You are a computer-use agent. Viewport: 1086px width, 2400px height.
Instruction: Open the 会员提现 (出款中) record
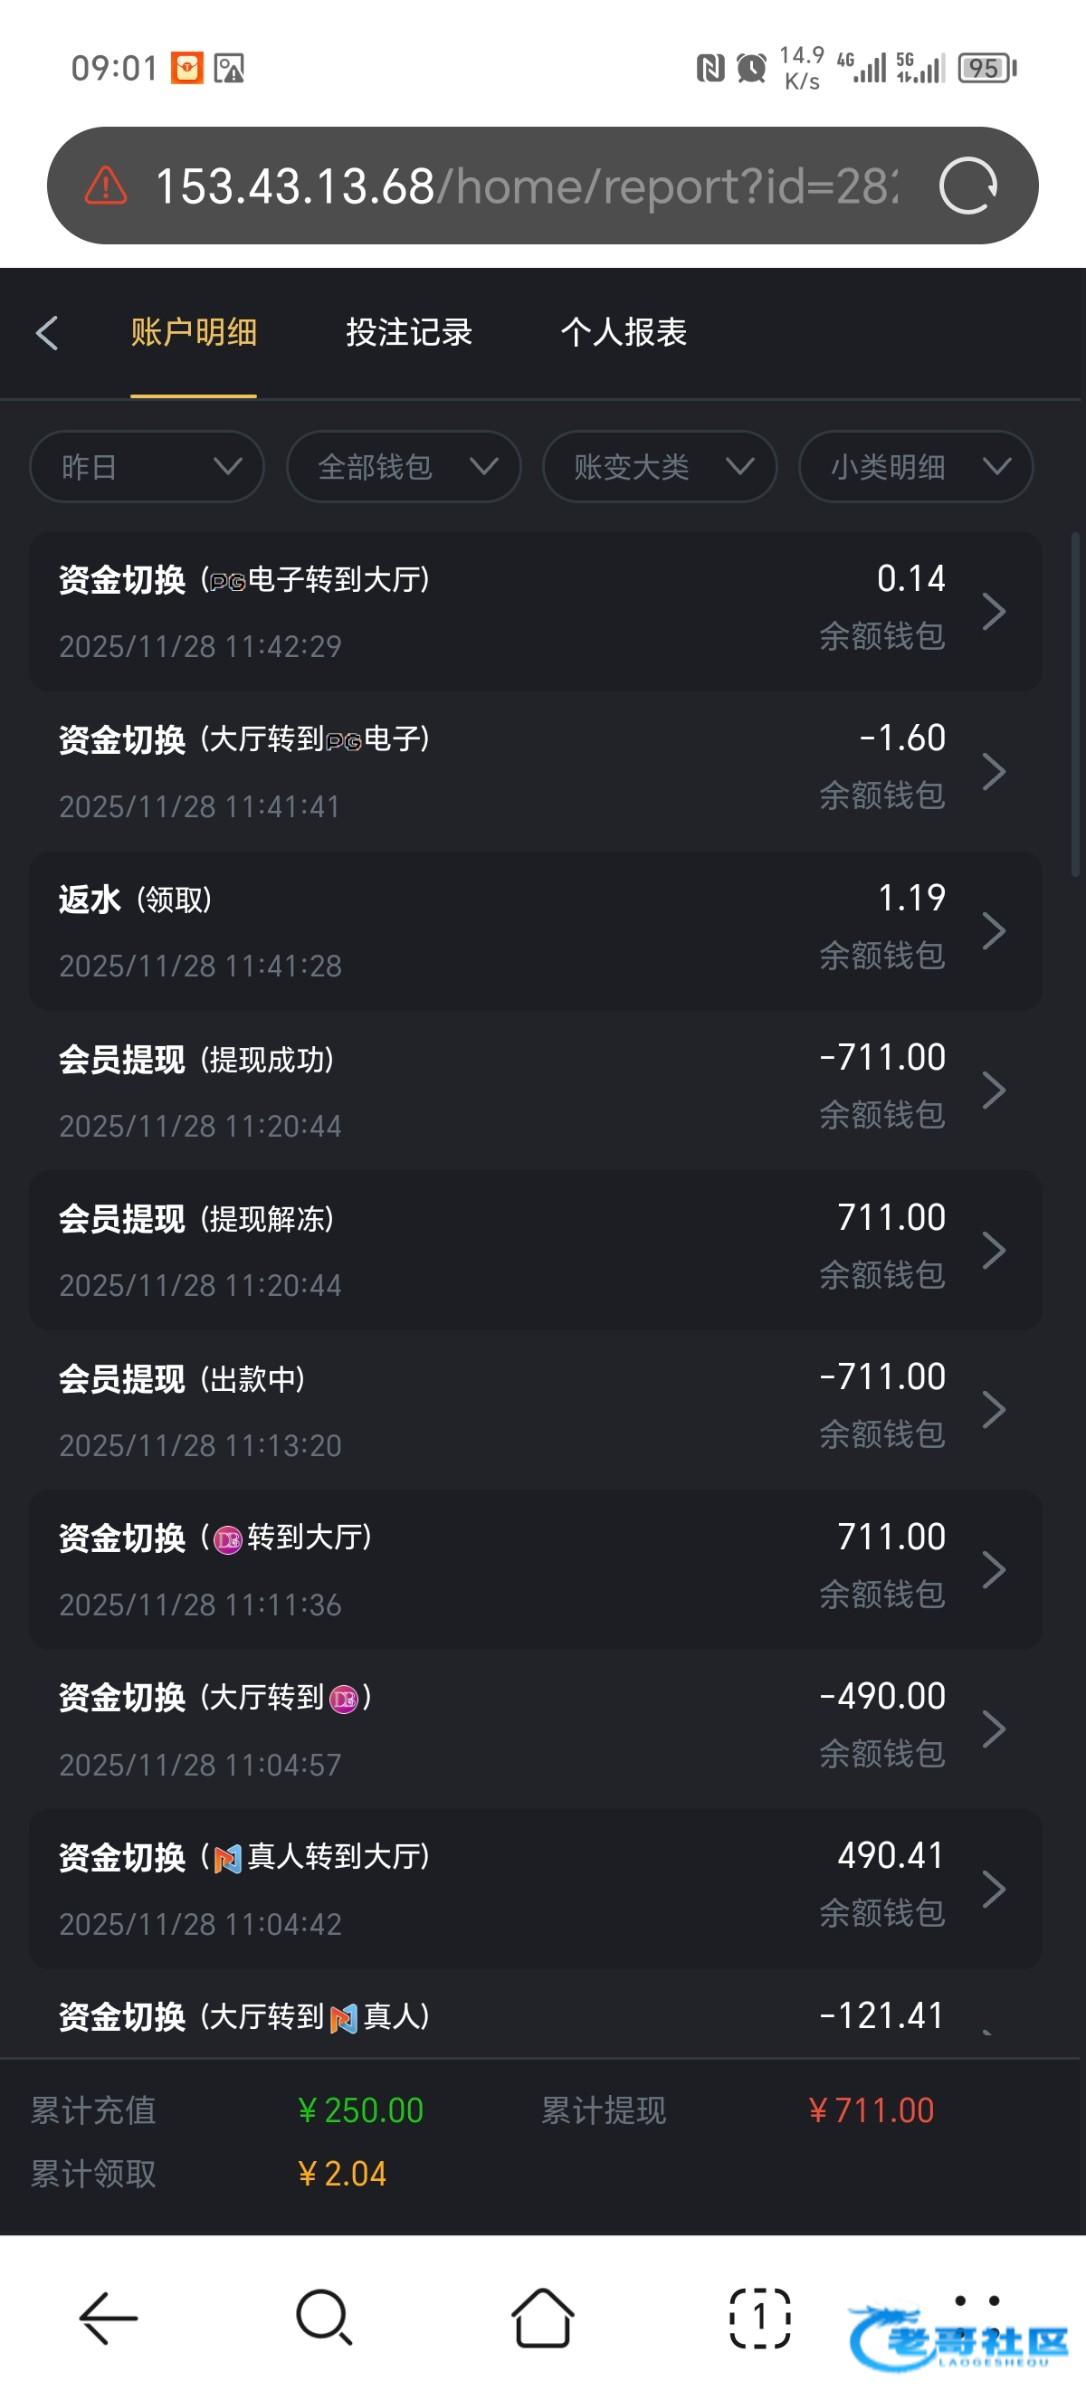(535, 1410)
